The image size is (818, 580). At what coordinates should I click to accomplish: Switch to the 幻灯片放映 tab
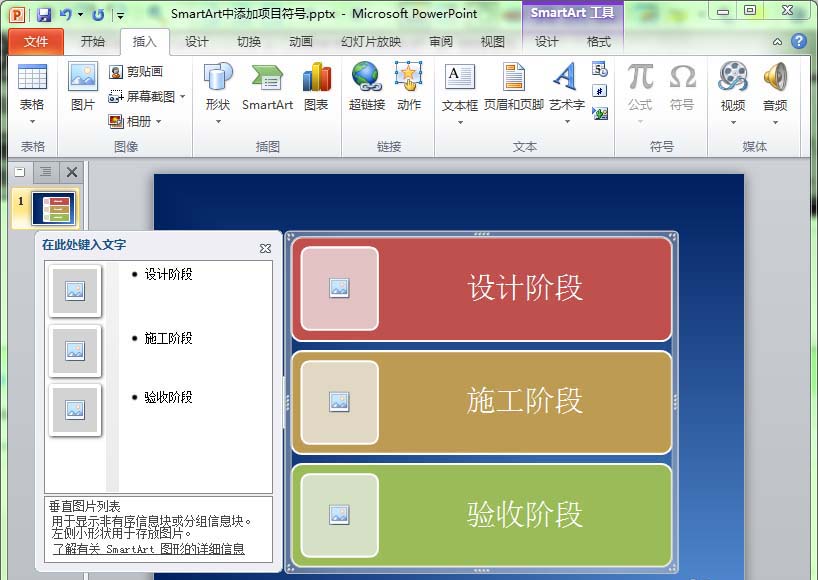pos(371,42)
